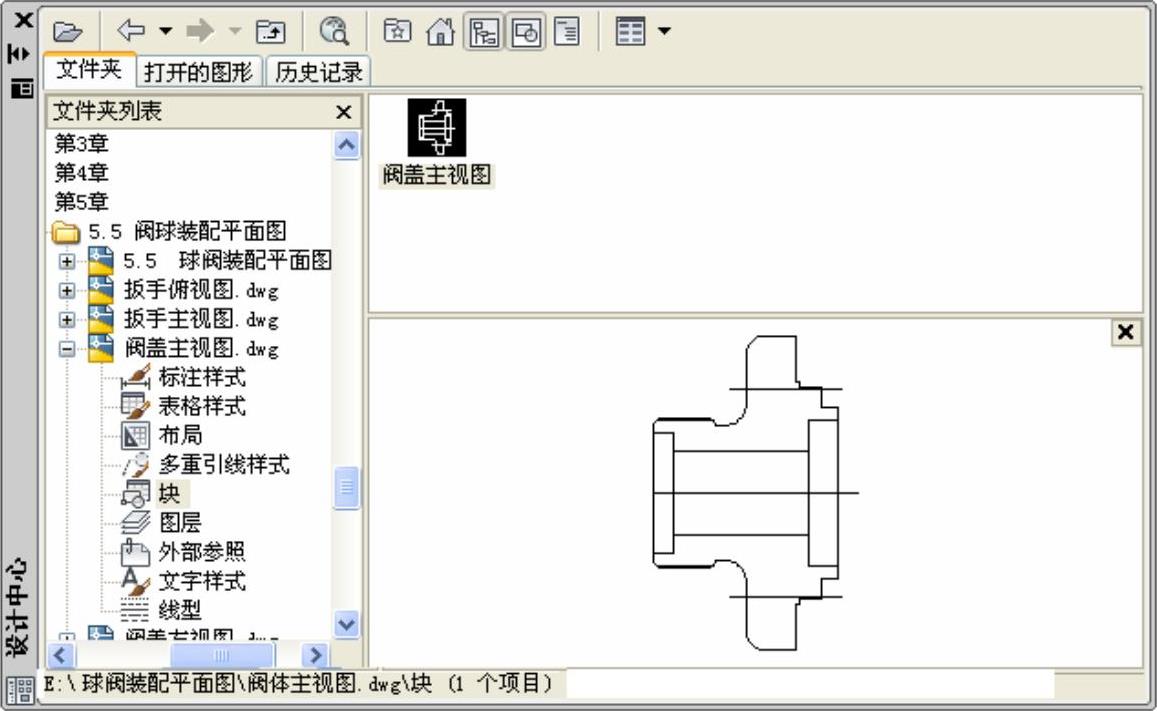This screenshot has width=1157, height=711.
Task: Click the 线型 linetype icon
Action: click(135, 609)
